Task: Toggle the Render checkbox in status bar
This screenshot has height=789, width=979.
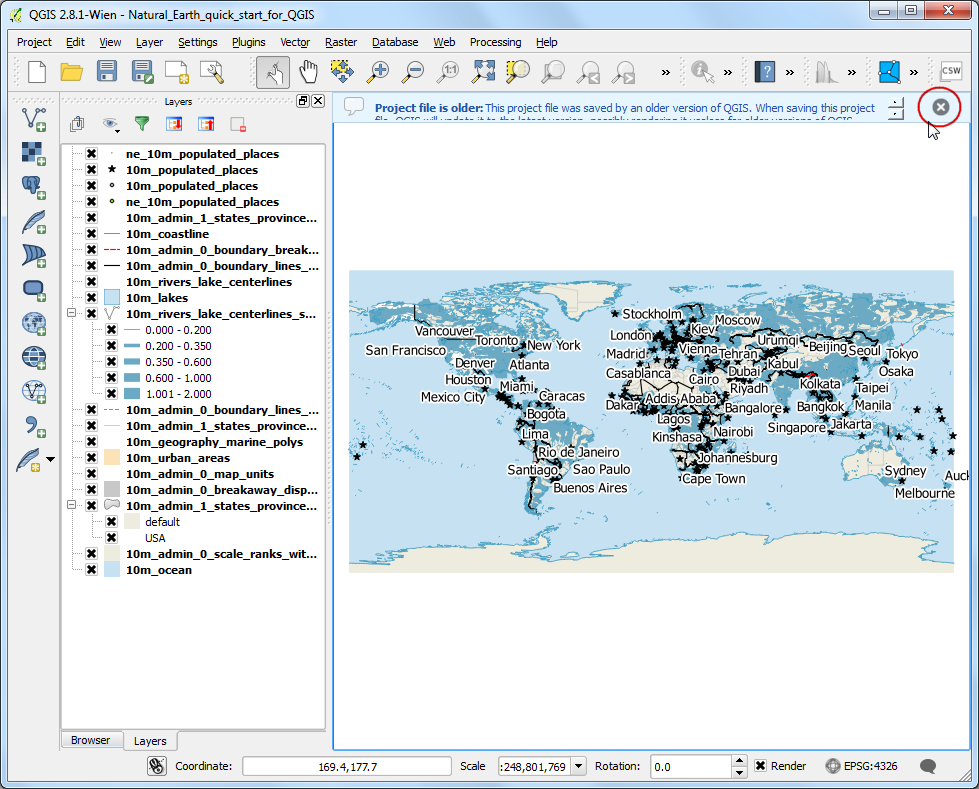Action: tap(760, 765)
